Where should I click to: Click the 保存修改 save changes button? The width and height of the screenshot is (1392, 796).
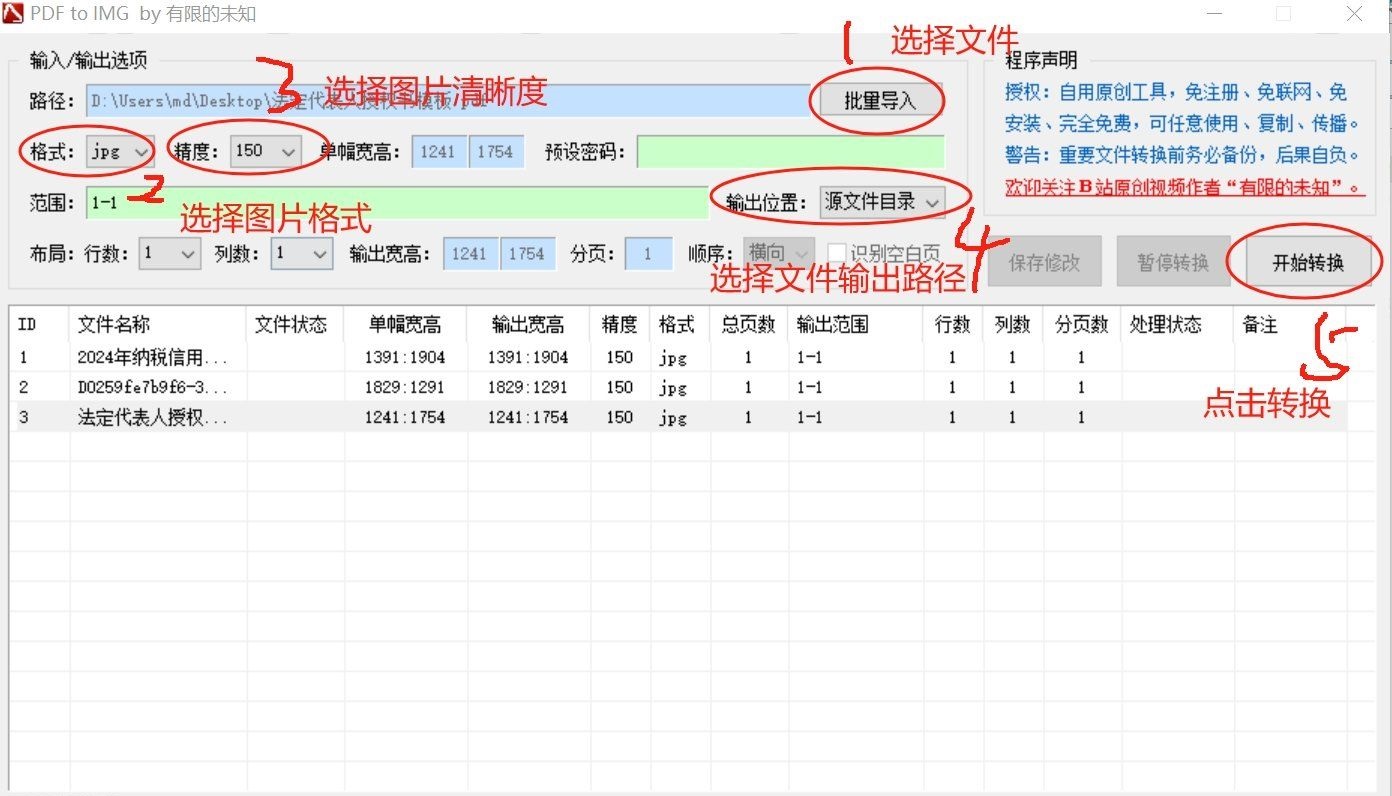pos(1044,263)
